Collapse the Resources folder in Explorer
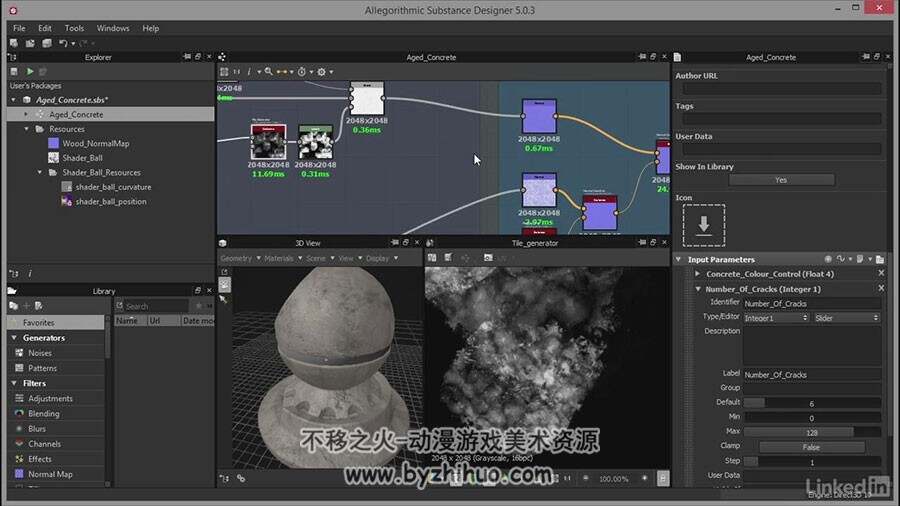The height and width of the screenshot is (506, 900). 26,129
